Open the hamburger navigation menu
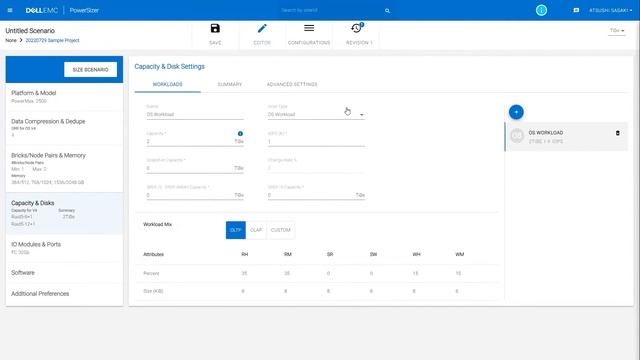This screenshot has height=360, width=640. tap(10, 10)
